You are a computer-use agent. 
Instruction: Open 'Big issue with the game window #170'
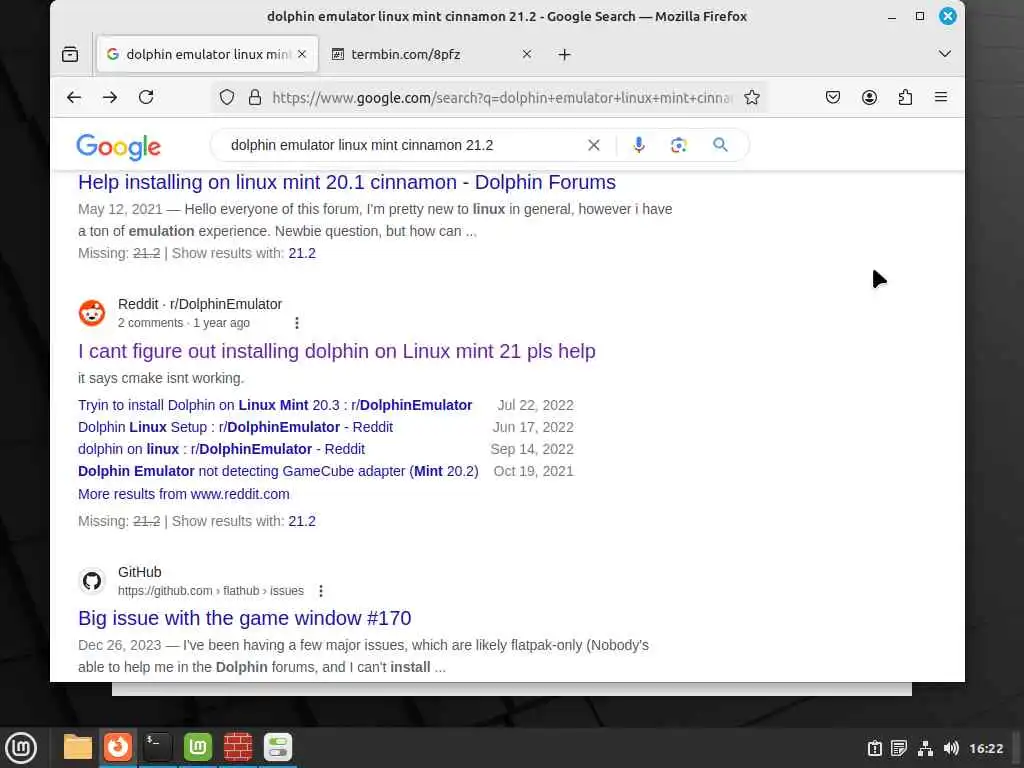[x=244, y=618]
